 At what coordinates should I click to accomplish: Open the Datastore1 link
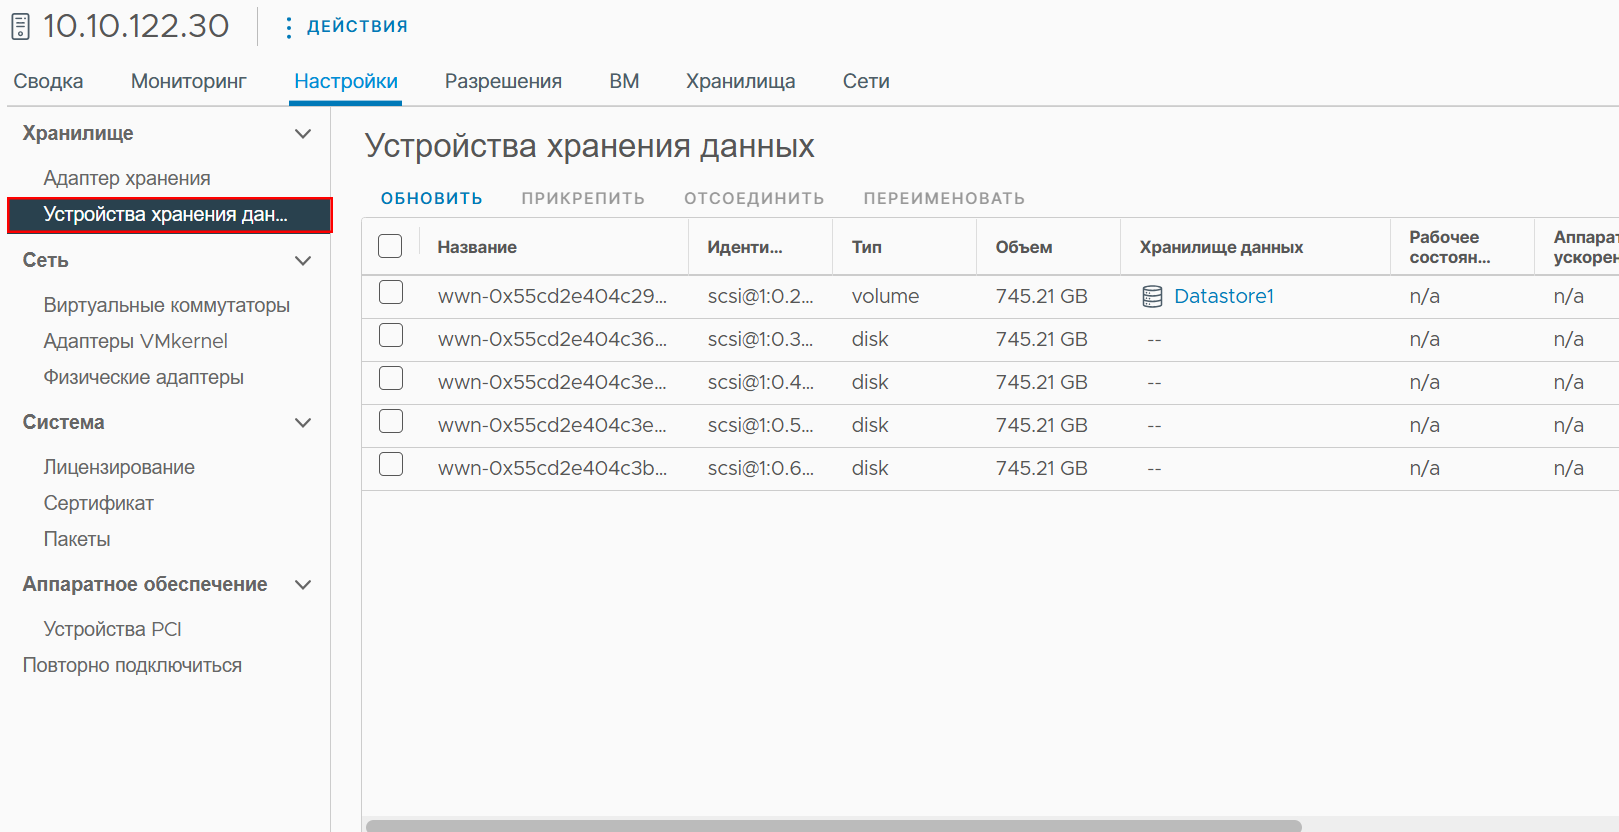click(x=1224, y=296)
